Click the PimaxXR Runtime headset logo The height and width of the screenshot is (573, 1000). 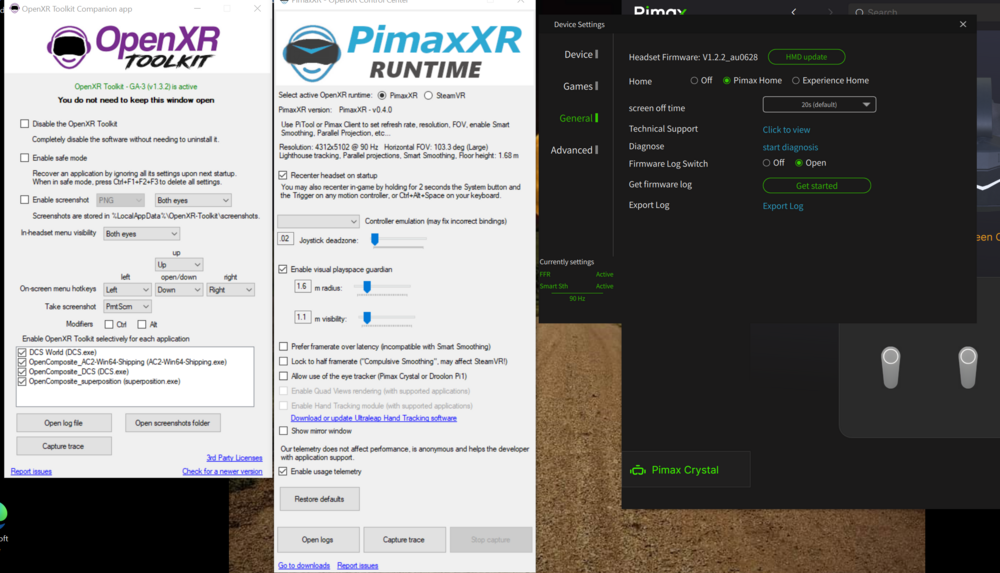coord(312,54)
